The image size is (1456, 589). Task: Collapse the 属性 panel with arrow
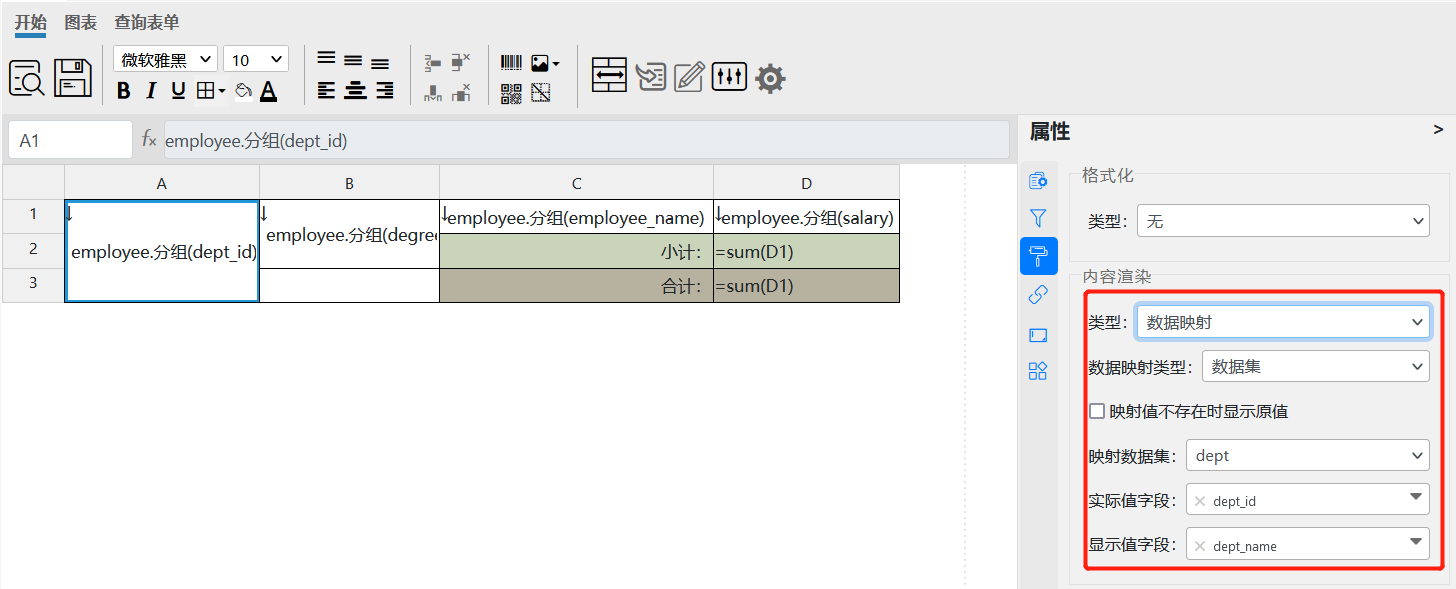(x=1438, y=130)
